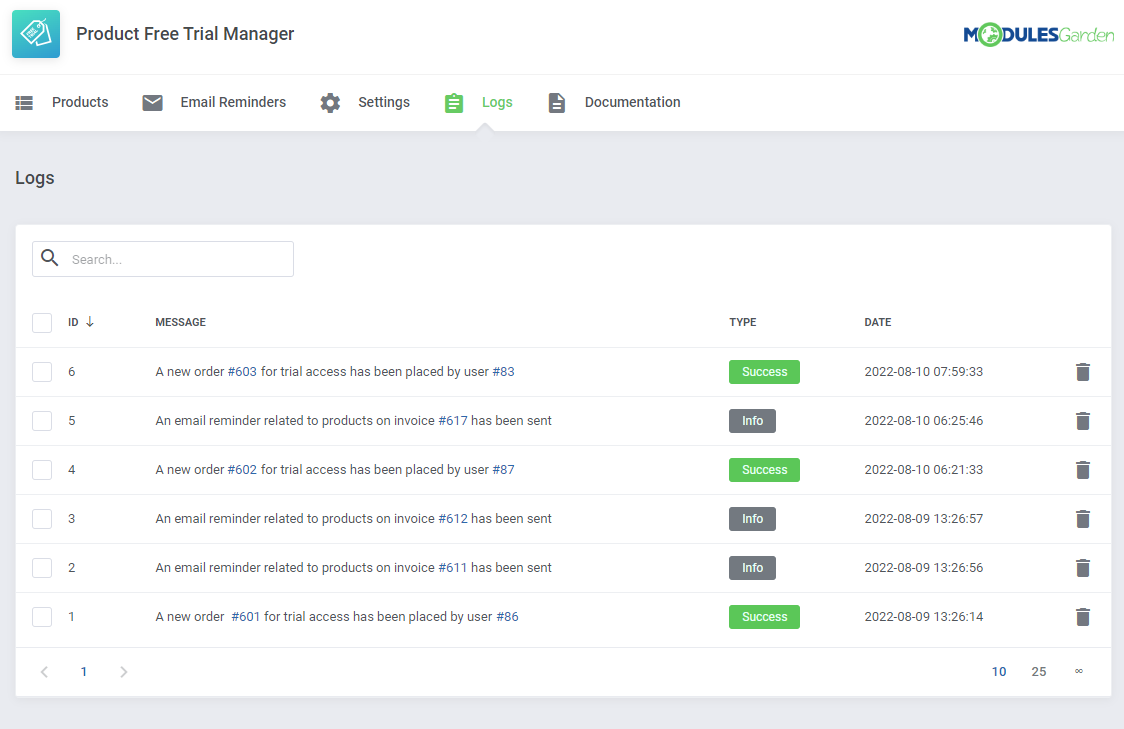Click the Documentation file icon
Viewport: 1124px width, 729px height.
point(556,103)
